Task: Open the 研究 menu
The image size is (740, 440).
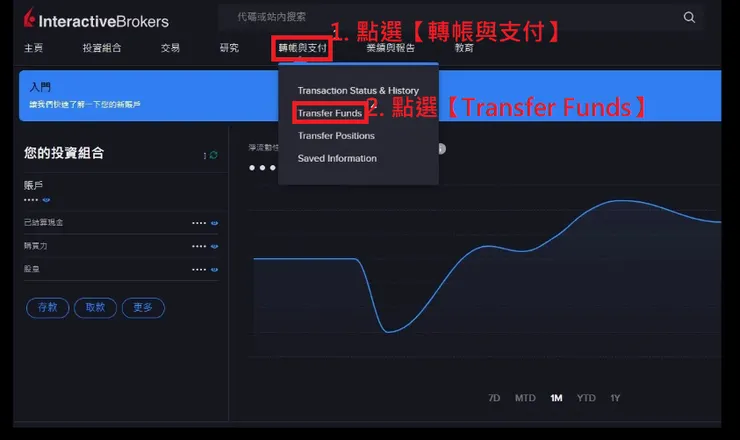Action: [229, 48]
